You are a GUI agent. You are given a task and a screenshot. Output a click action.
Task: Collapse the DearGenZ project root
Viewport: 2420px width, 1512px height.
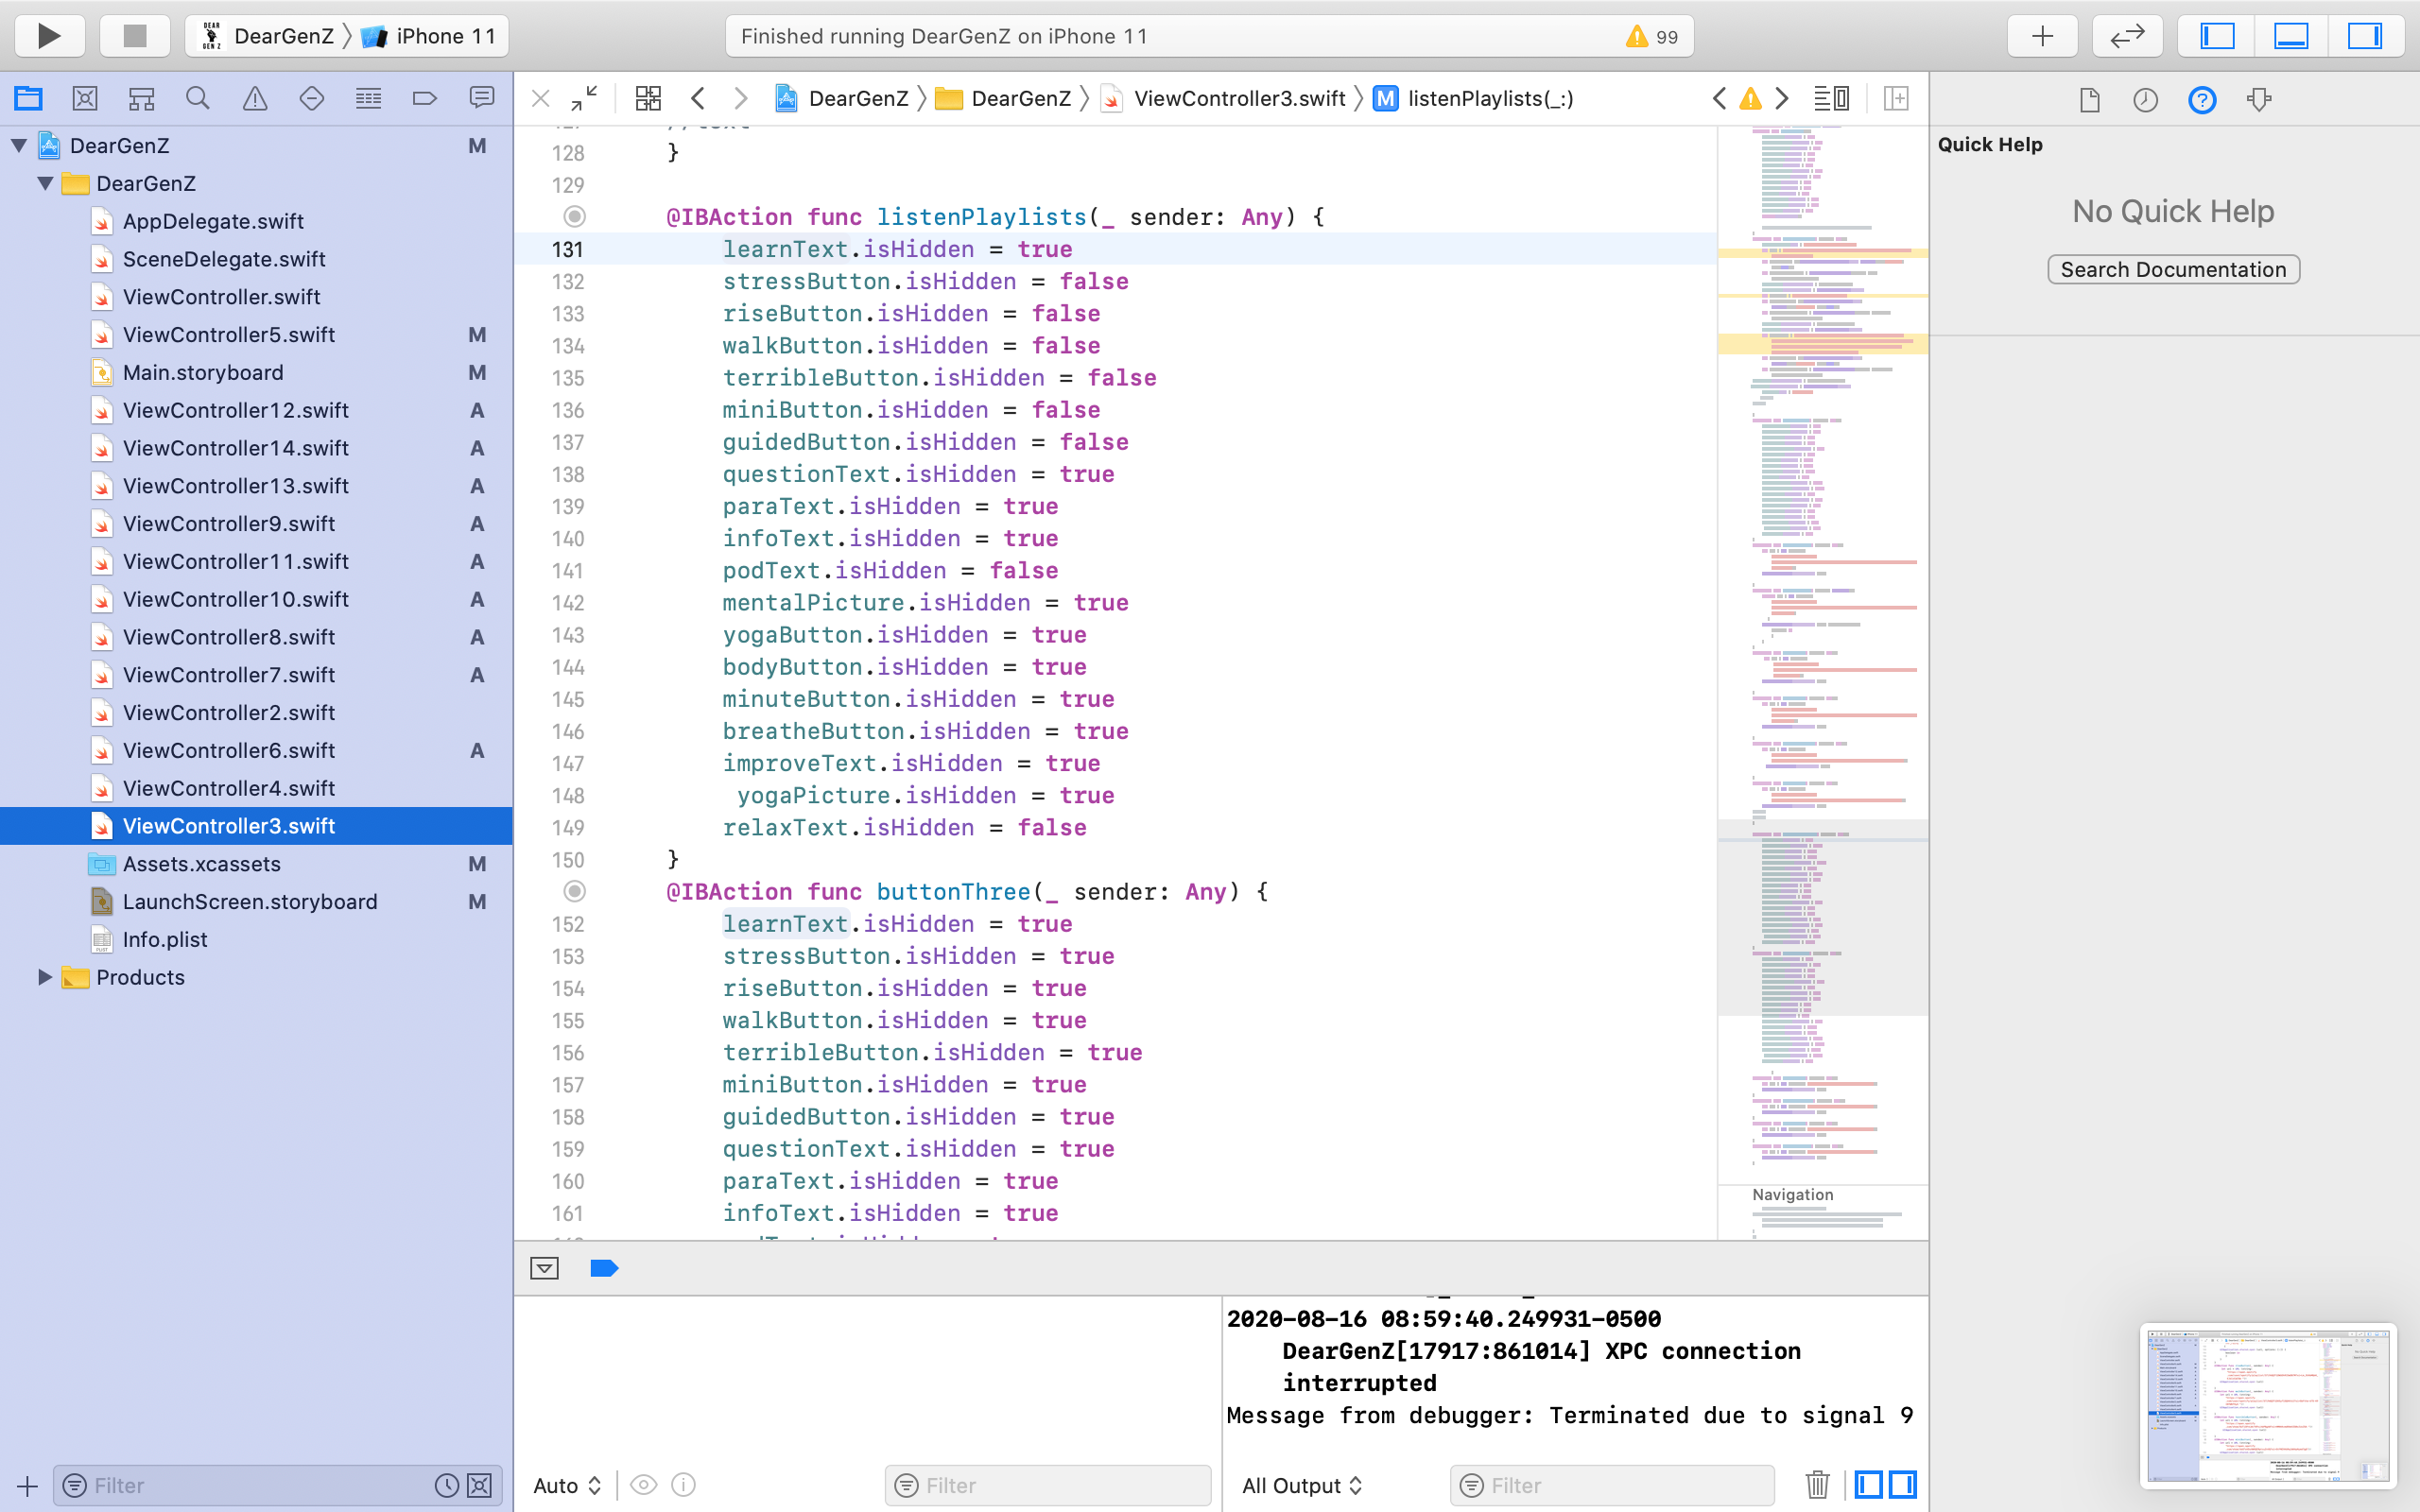pyautogui.click(x=19, y=146)
